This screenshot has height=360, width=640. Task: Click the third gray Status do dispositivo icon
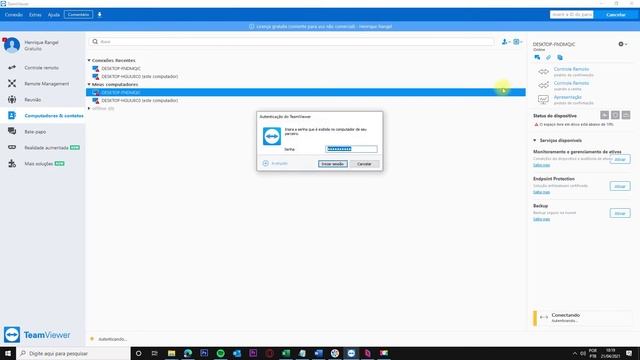click(626, 115)
